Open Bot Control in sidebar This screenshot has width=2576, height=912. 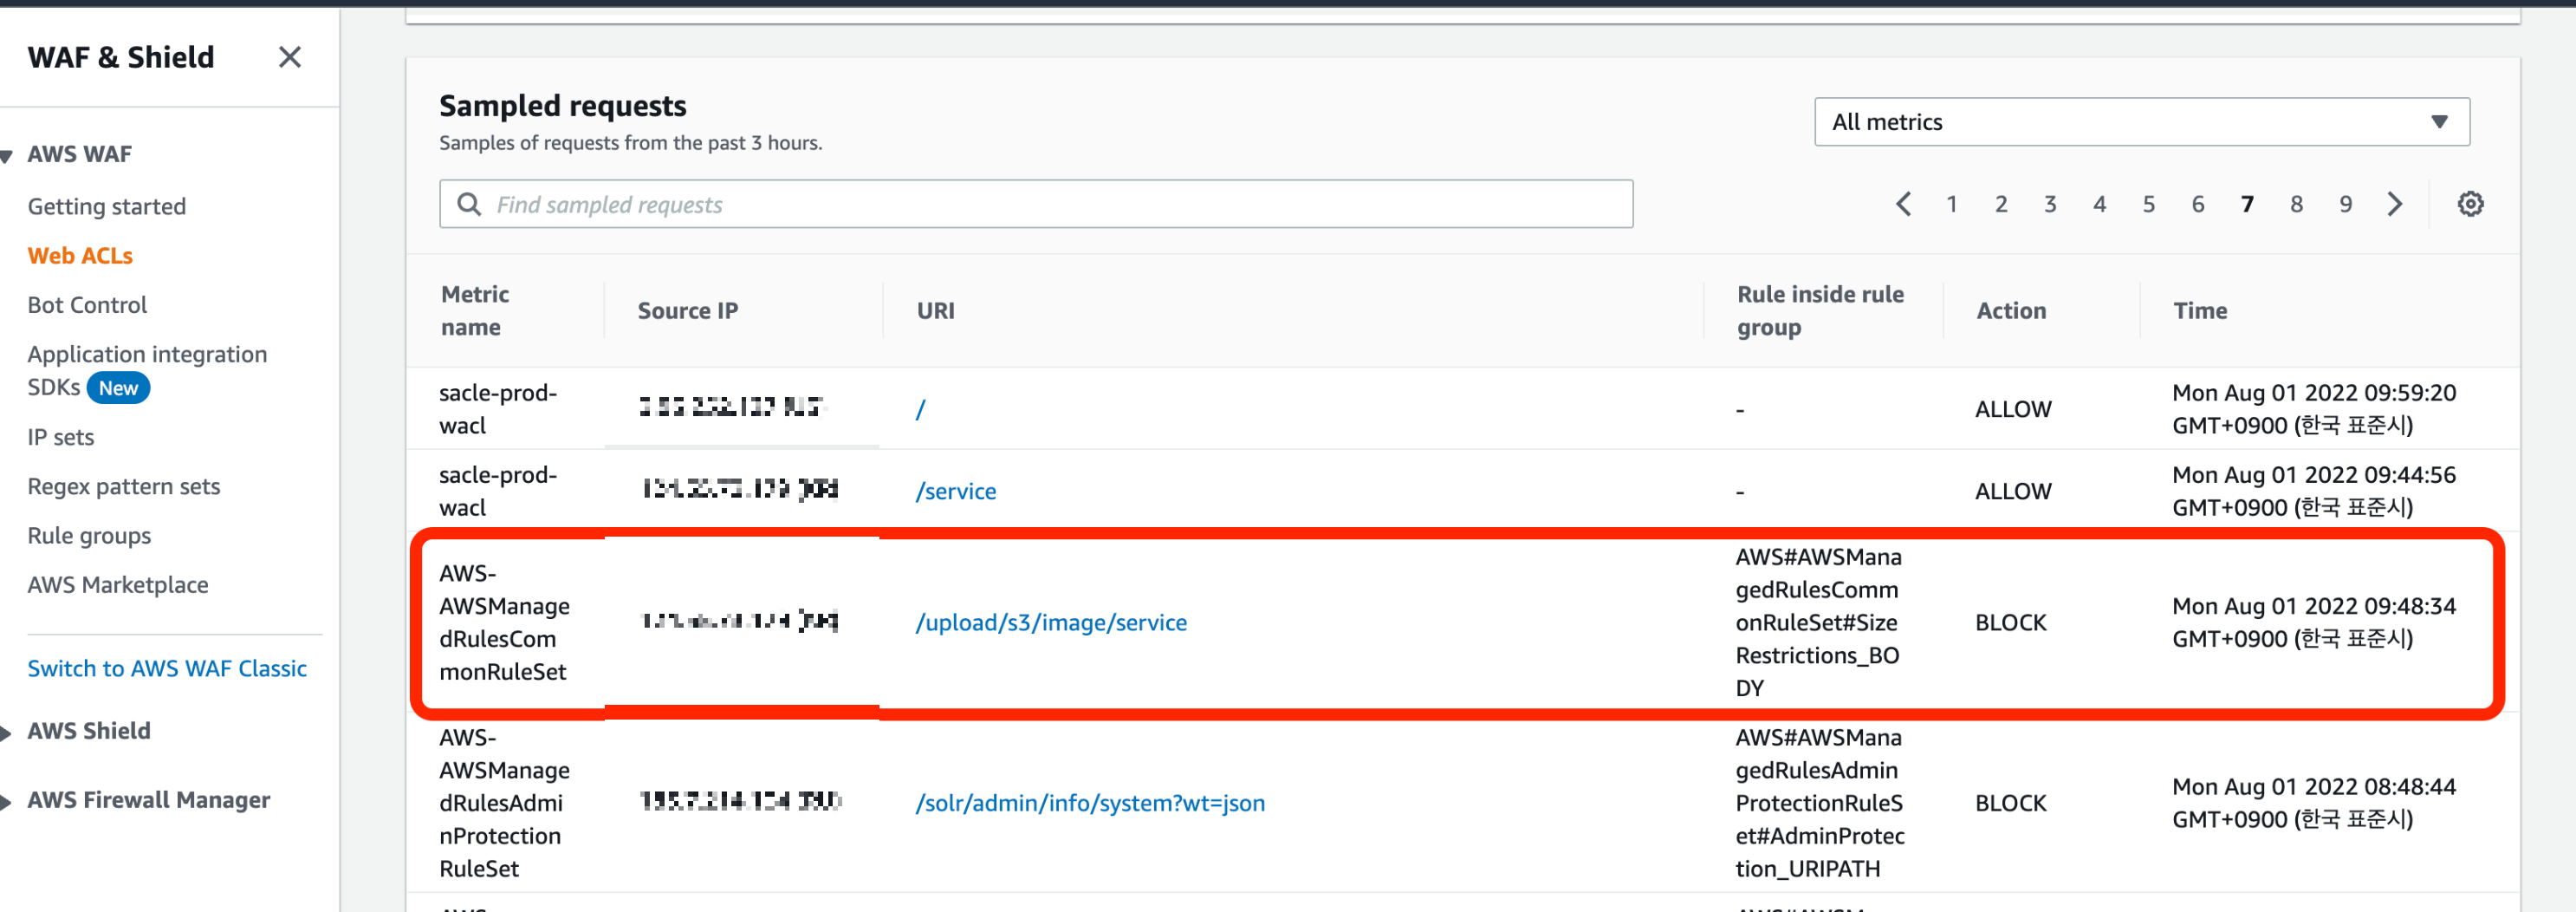87,304
